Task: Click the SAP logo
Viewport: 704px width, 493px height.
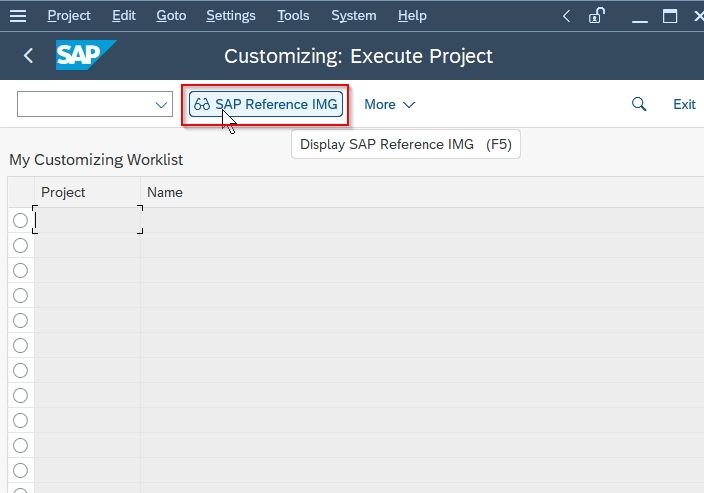Action: [86, 55]
